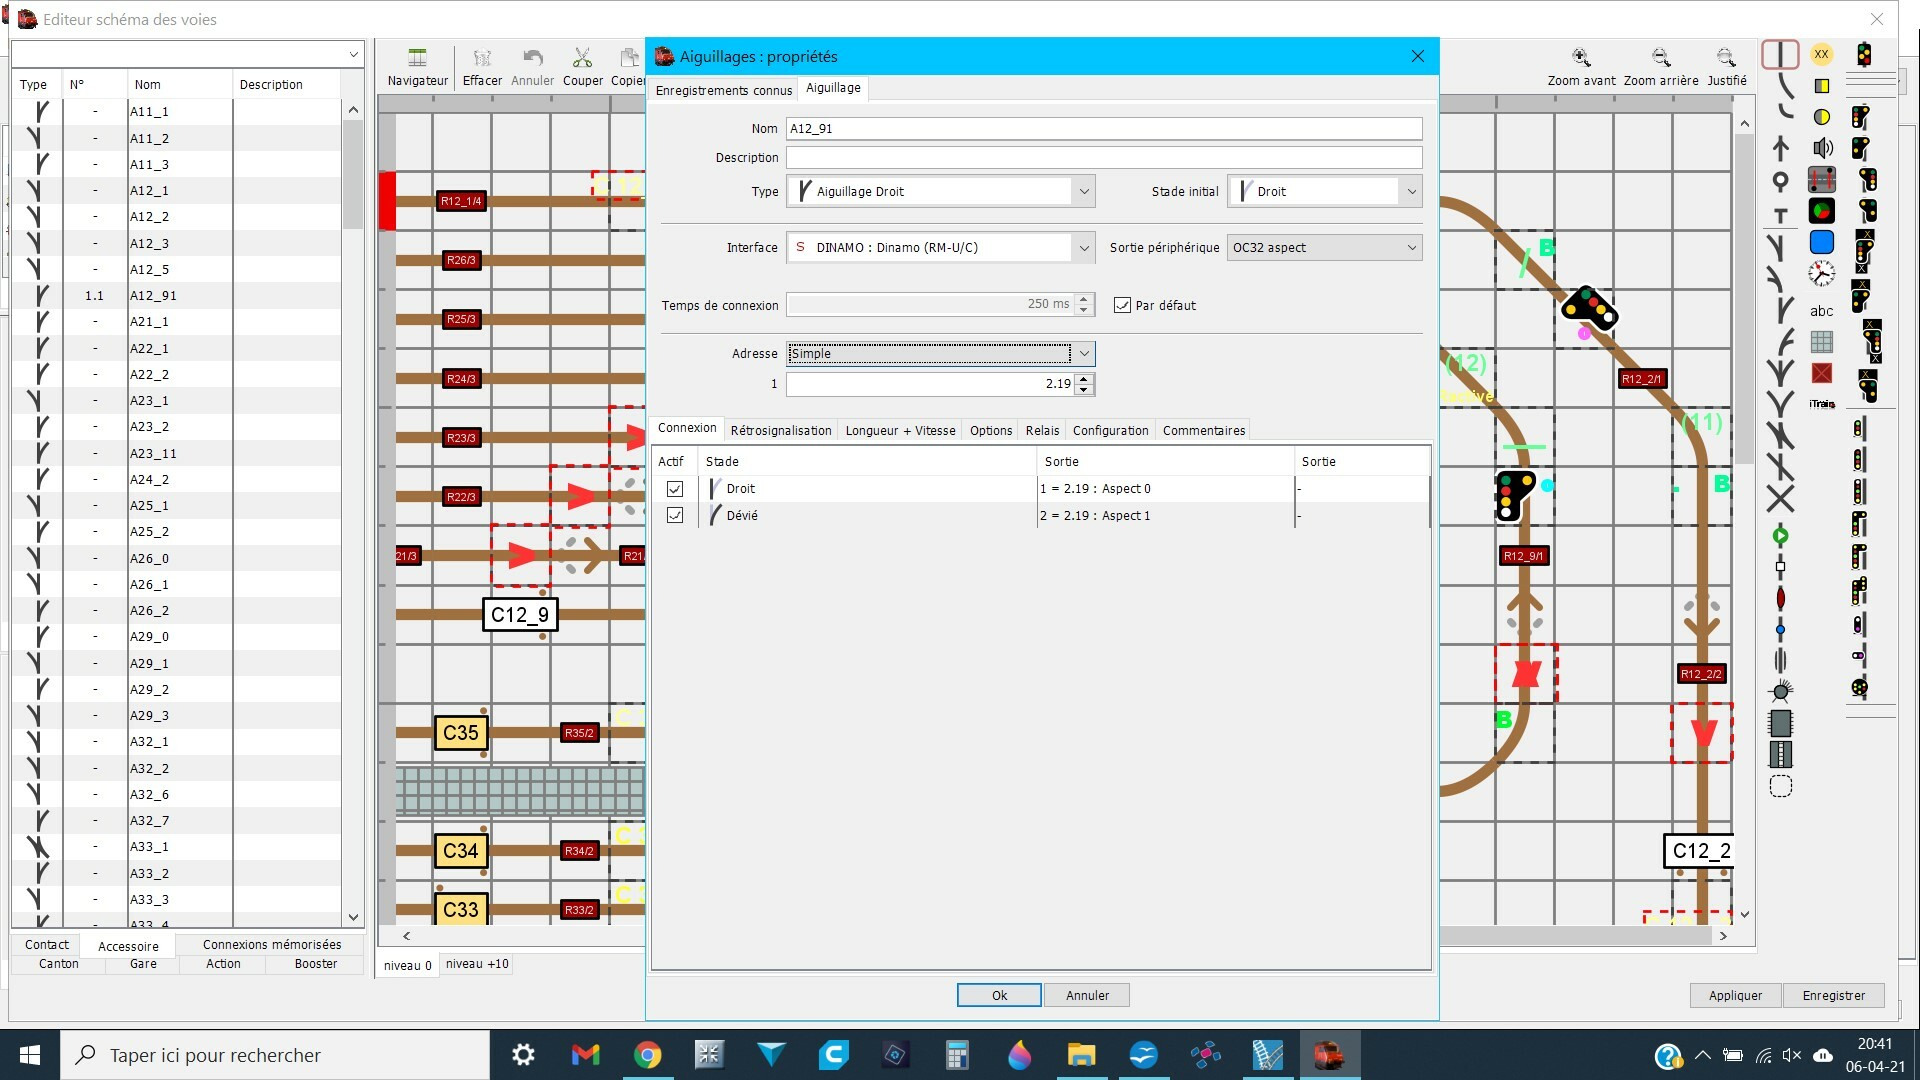Click the Zoom arrière magnifier icon
The width and height of the screenshot is (1920, 1080).
1660,58
